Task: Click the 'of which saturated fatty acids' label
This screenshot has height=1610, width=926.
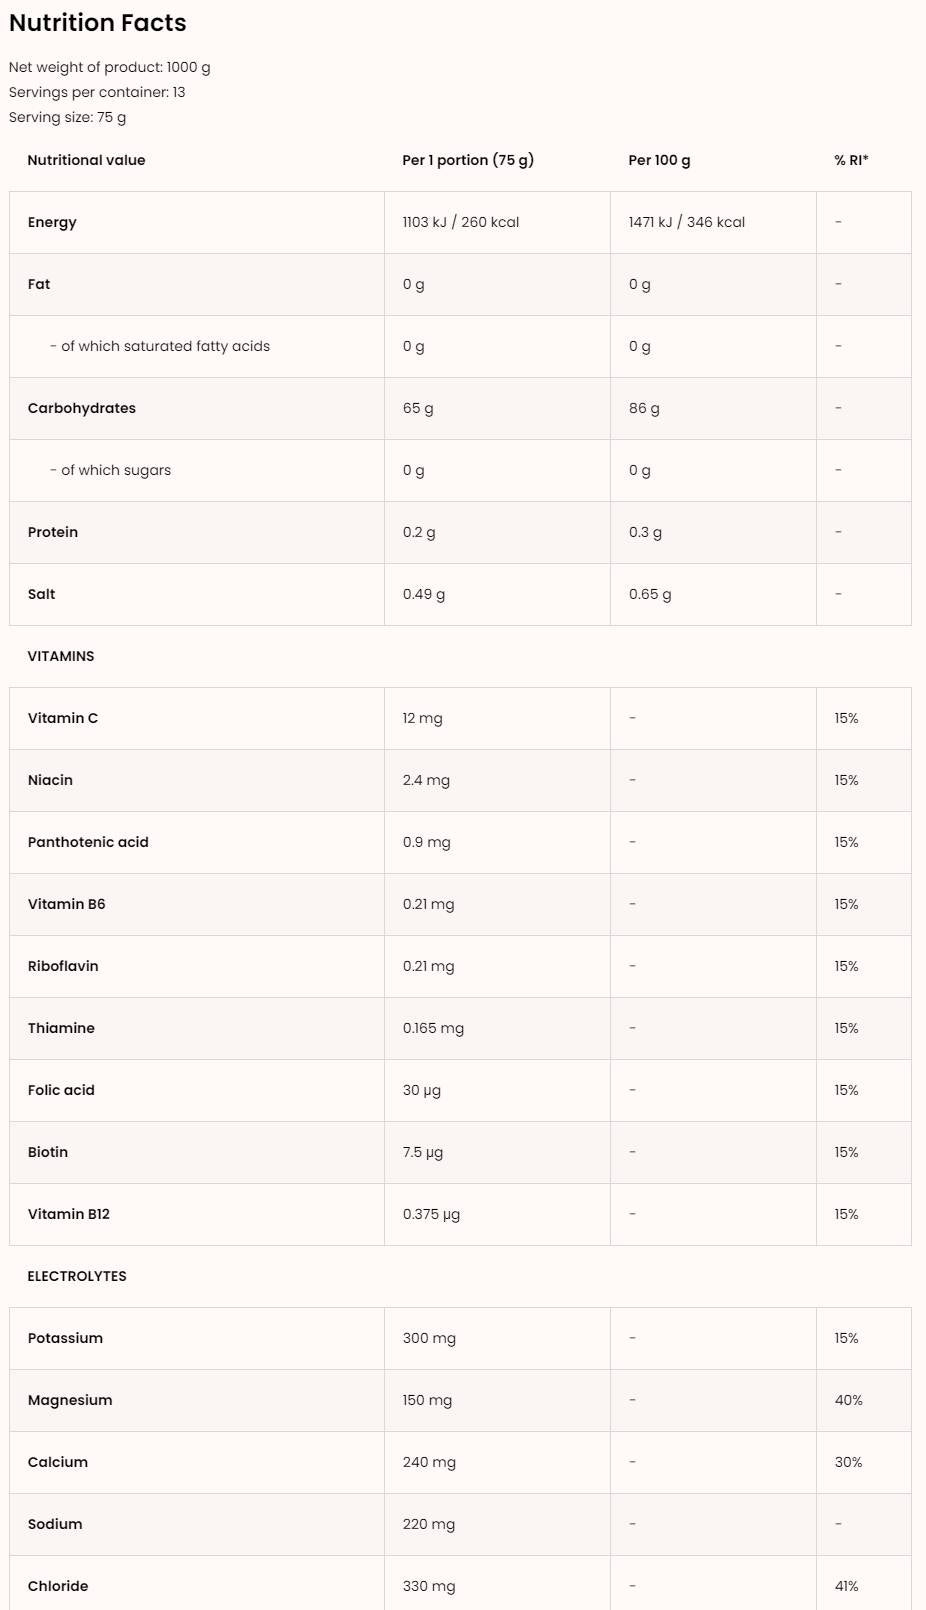Action: 165,346
